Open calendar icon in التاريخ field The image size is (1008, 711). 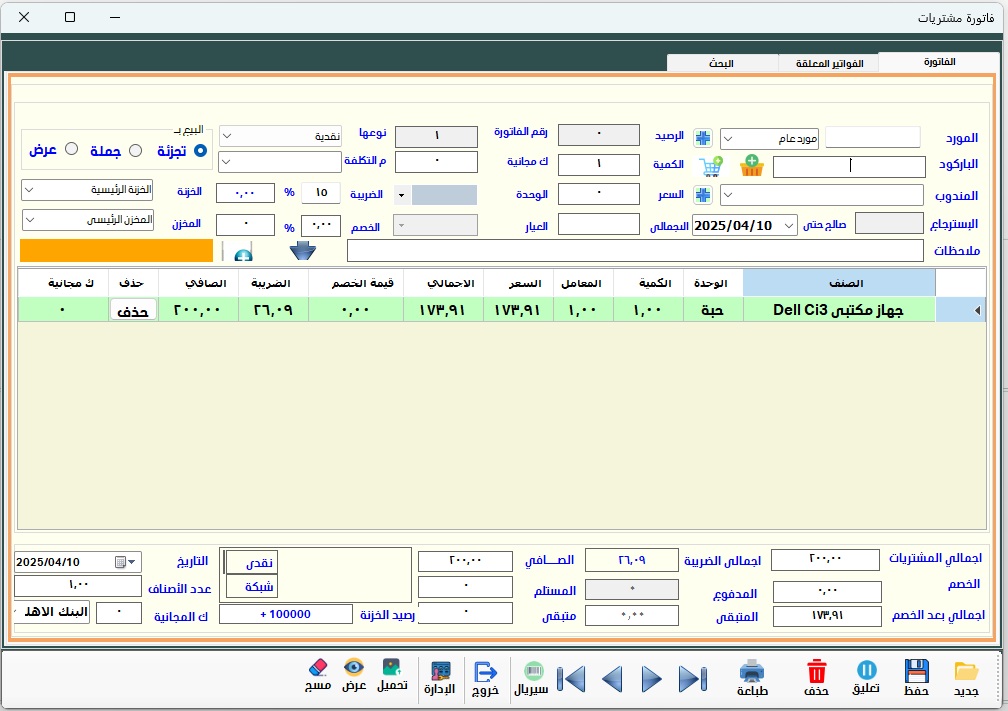pos(120,562)
